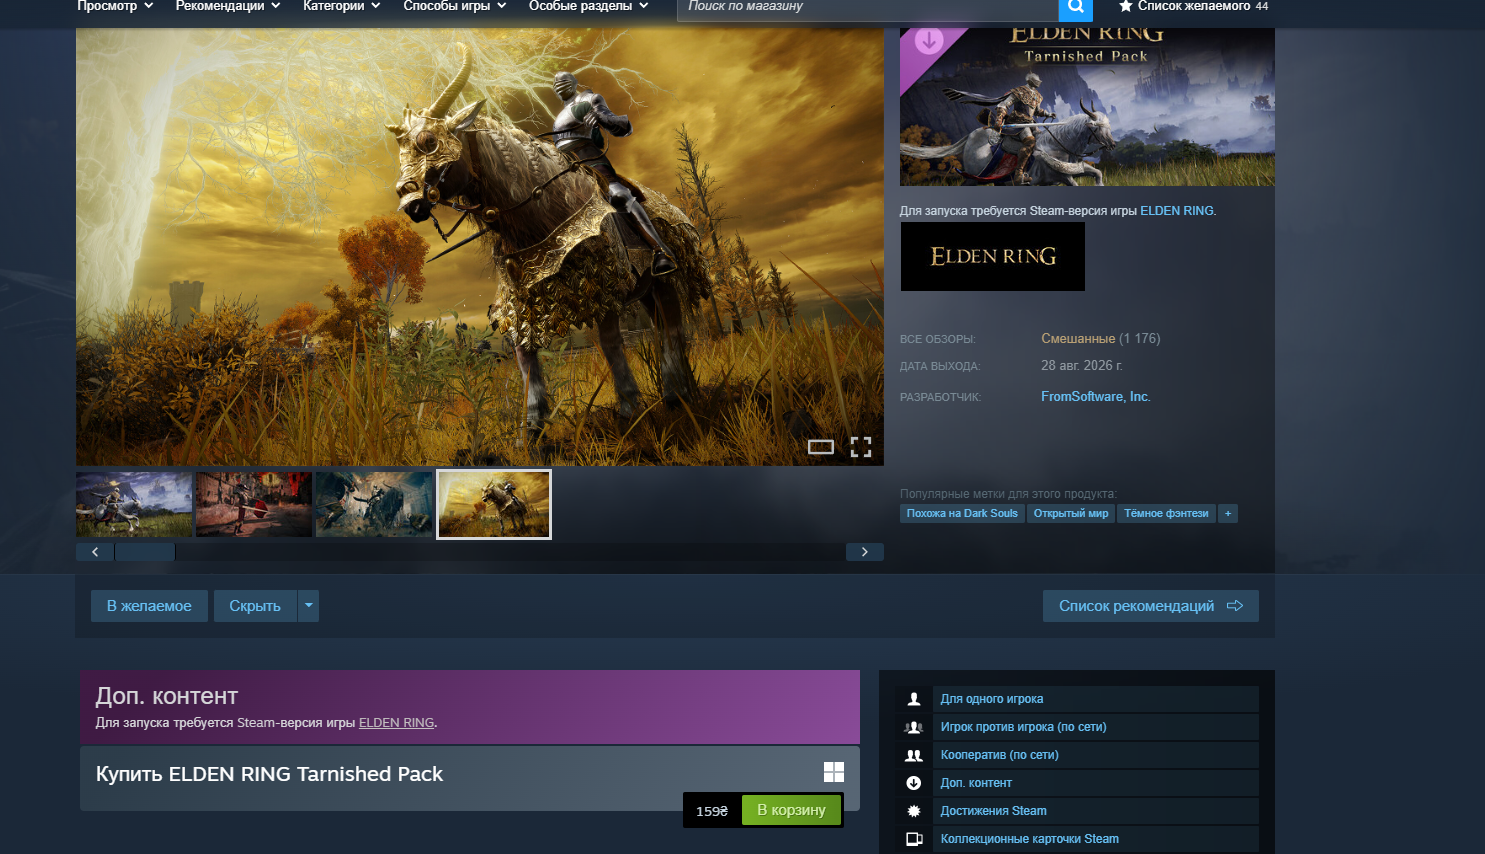1485x854 pixels.
Task: Click the wishlist star icon in the header
Action: pos(1125,6)
